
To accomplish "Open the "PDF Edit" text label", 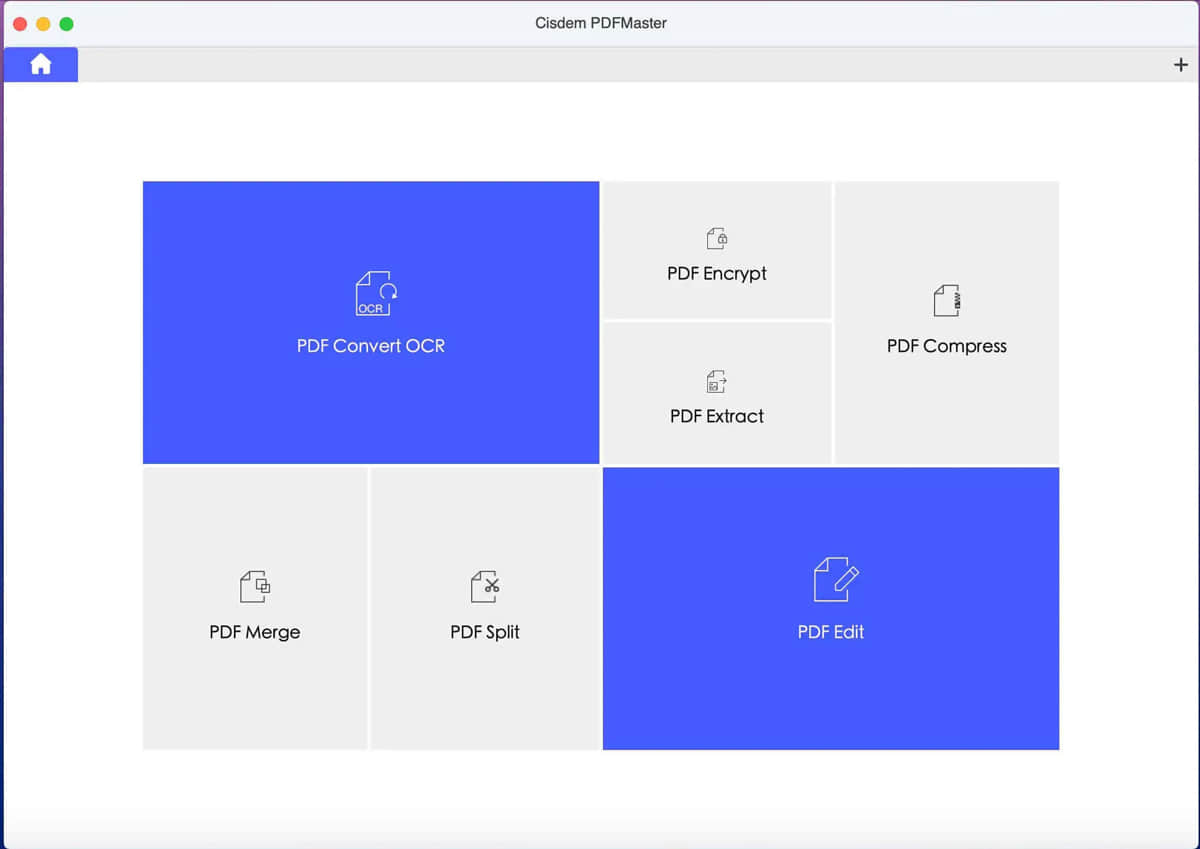I will pyautogui.click(x=831, y=632).
